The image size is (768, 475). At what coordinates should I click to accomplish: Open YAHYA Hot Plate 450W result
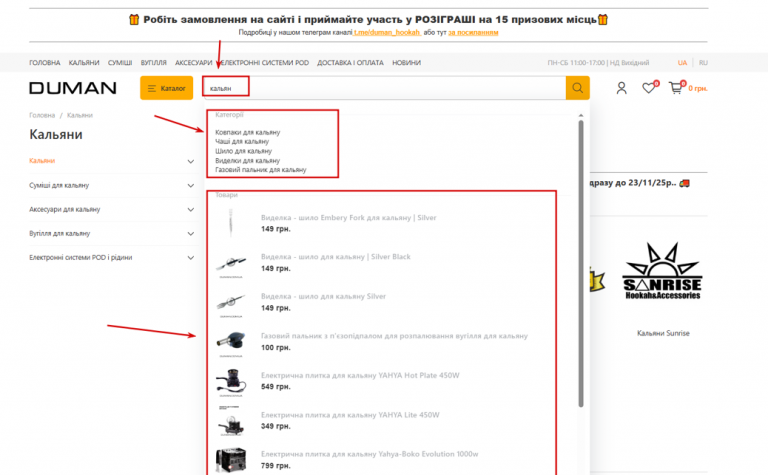(360, 376)
